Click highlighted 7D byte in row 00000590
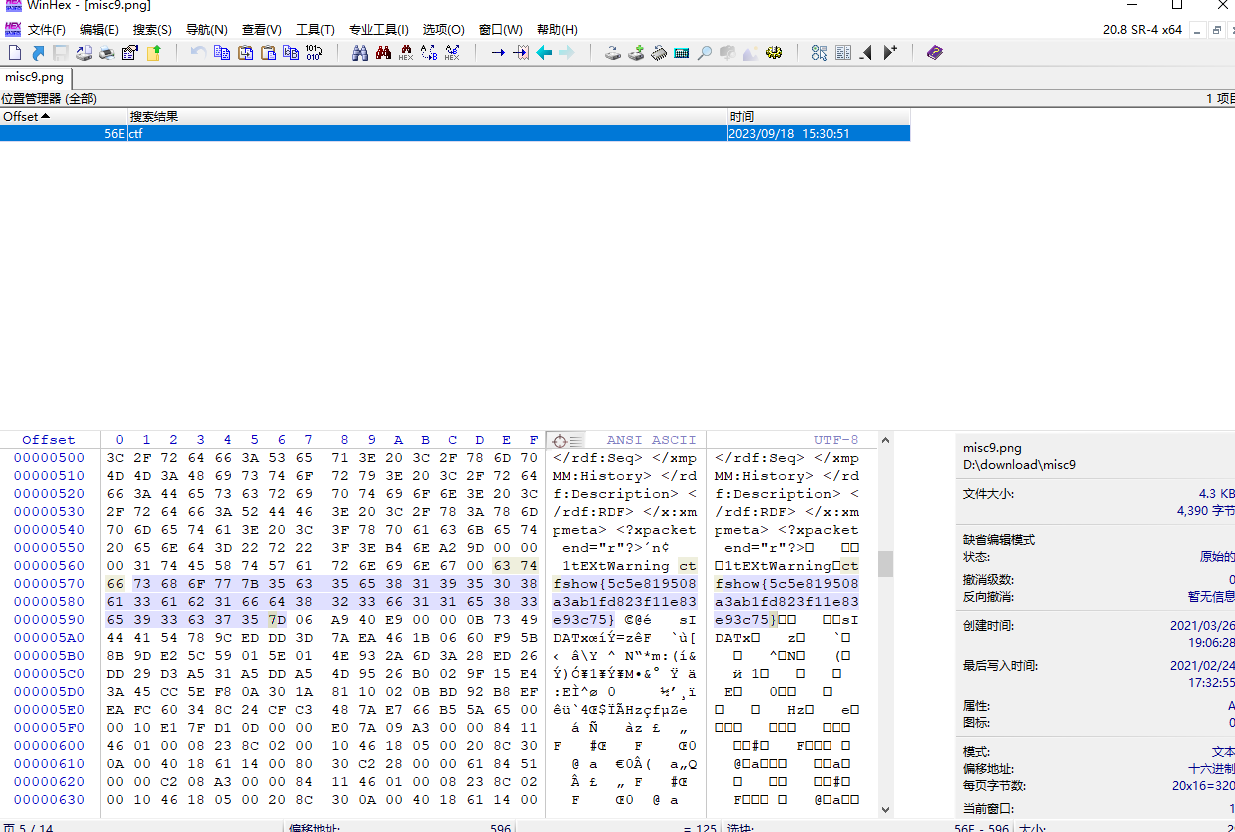Image resolution: width=1235 pixels, height=832 pixels. (x=276, y=620)
